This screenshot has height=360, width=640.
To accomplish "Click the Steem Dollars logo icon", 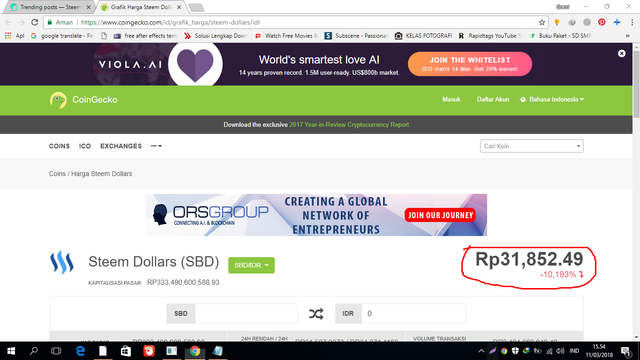I will 62,262.
